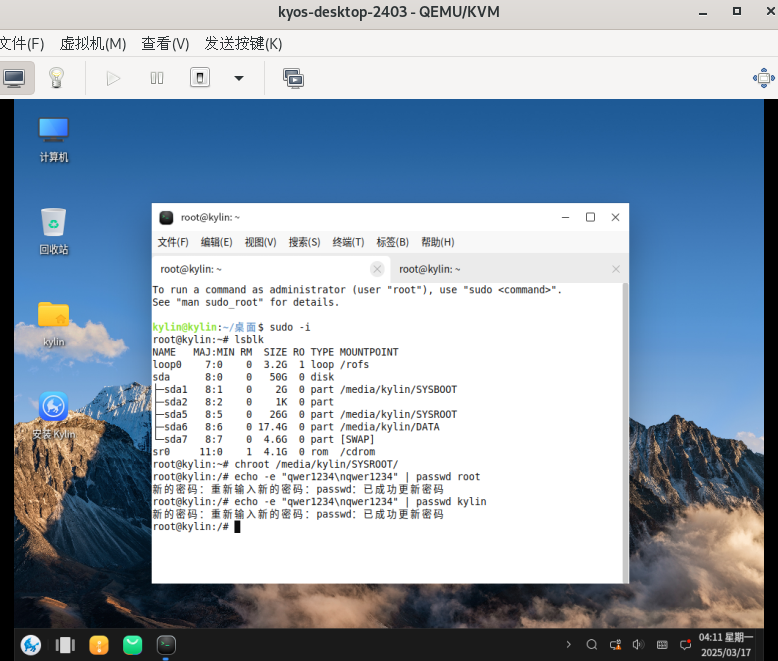Viewport: 778px width, 661px height.
Task: Click the terminal vertical scrollbar
Action: (x=625, y=433)
